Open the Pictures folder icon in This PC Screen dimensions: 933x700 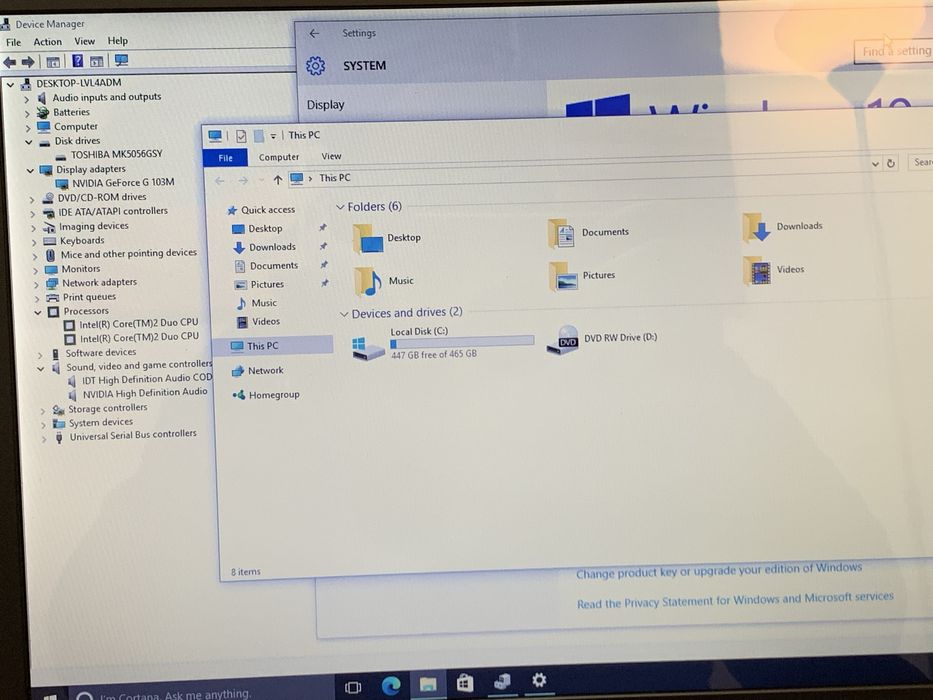562,276
